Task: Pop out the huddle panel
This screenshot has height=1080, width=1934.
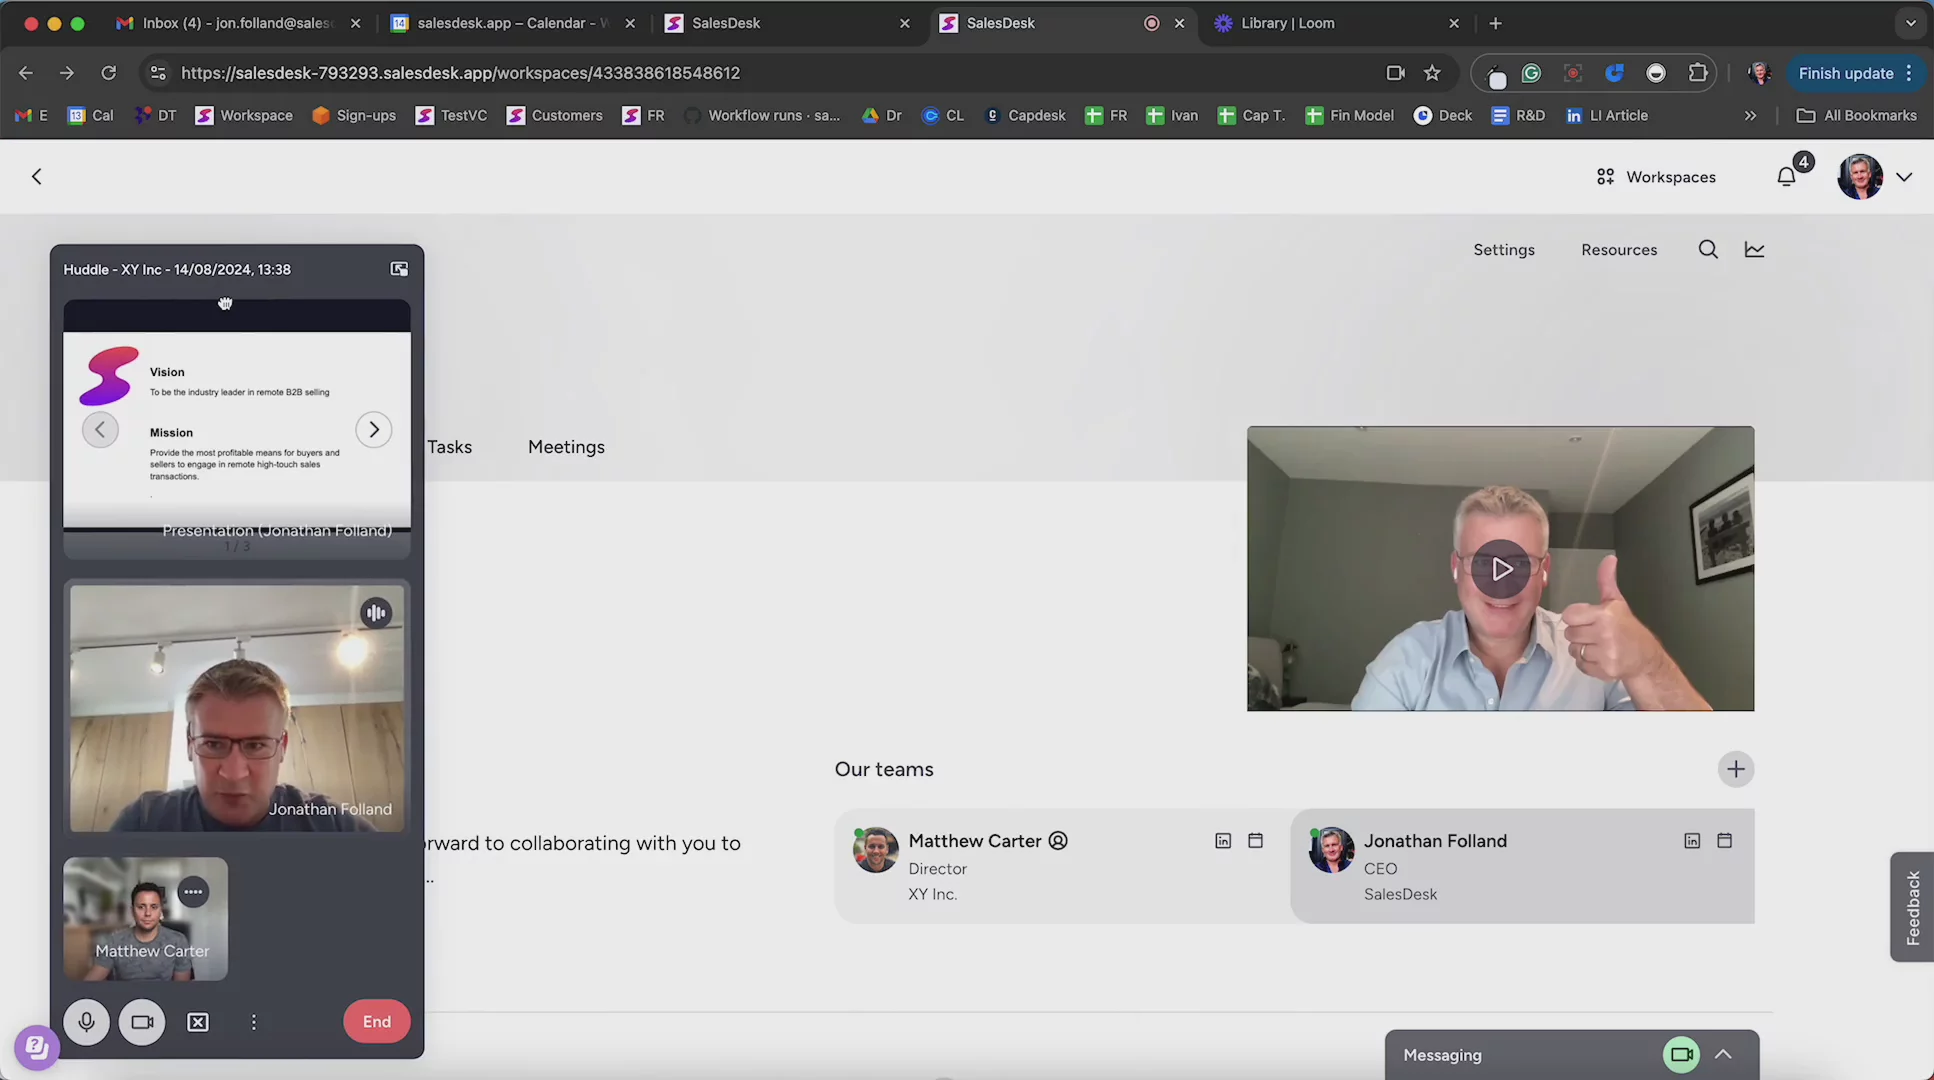Action: pyautogui.click(x=399, y=269)
